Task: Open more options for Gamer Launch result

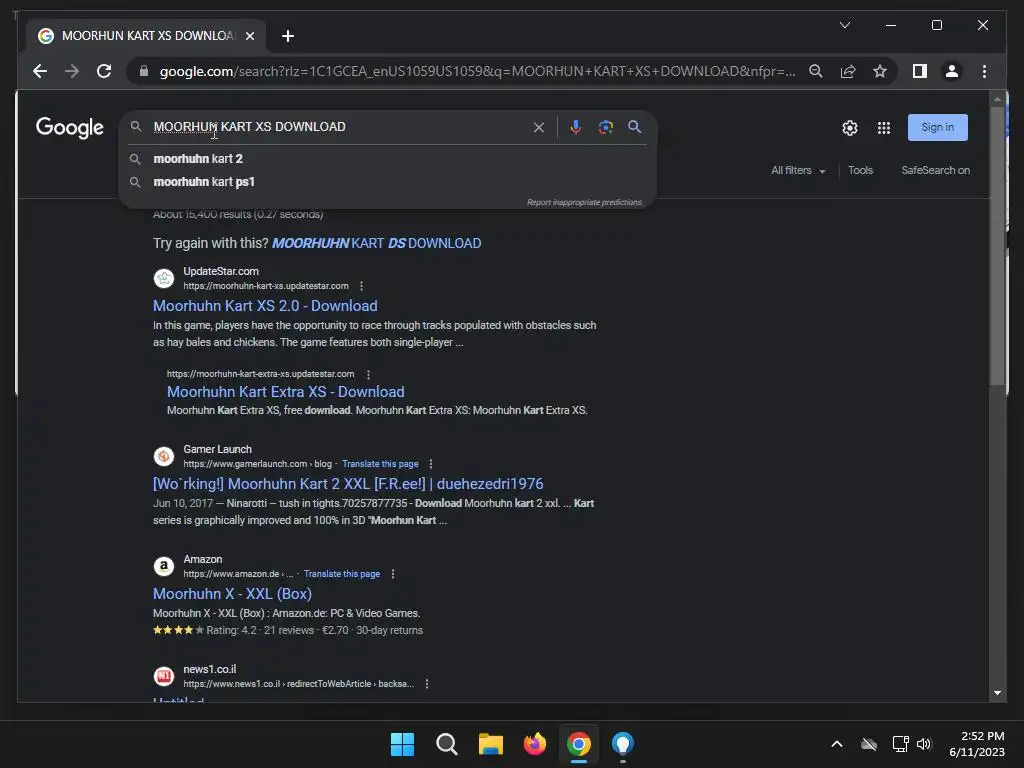Action: pyautogui.click(x=430, y=464)
